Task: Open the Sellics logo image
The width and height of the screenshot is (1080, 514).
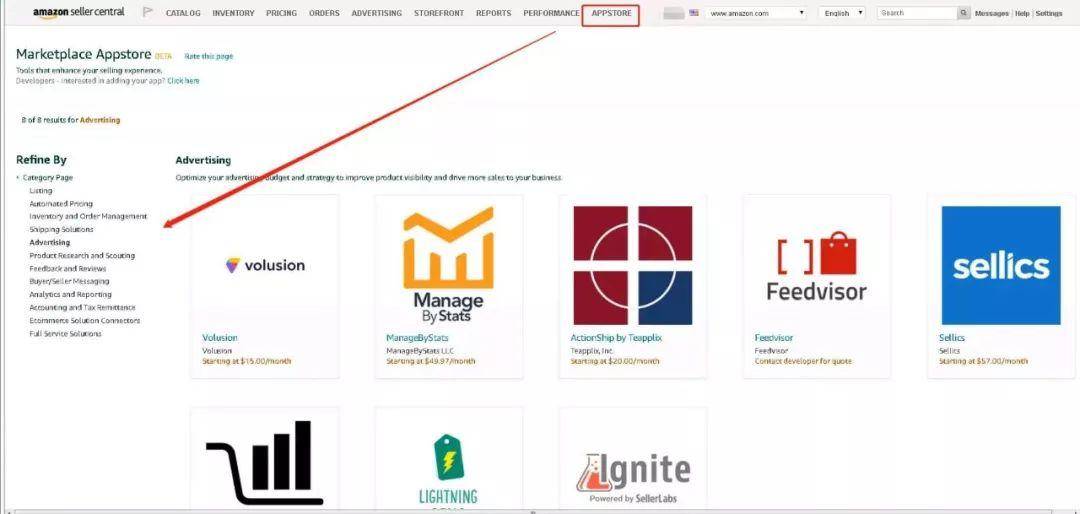Action: 1001,265
